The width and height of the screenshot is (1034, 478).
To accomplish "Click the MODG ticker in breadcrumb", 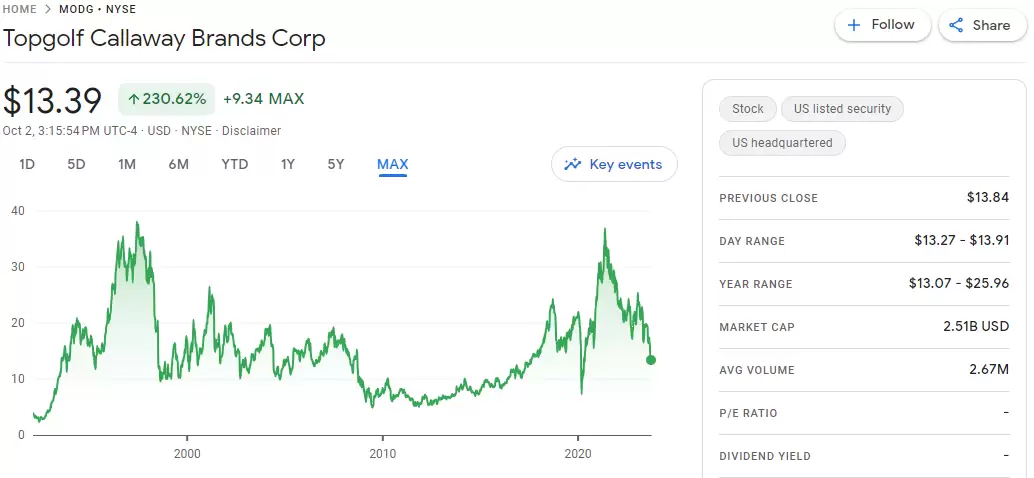I will pos(78,9).
